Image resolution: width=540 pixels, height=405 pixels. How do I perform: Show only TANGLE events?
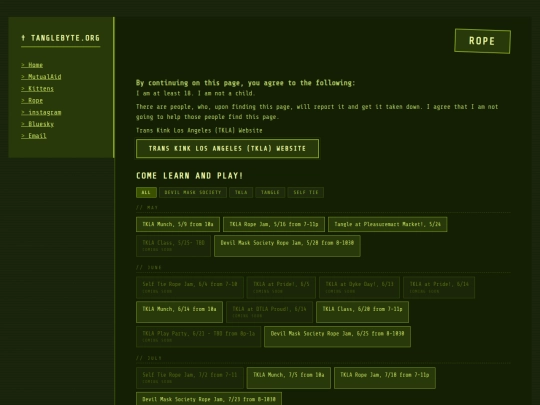pyautogui.click(x=270, y=192)
